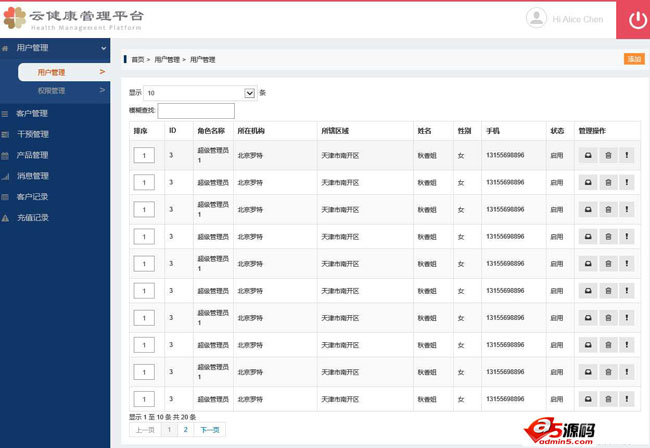Click the trash delete icon in first row
Screen dimensions: 650x448
tap(608, 155)
